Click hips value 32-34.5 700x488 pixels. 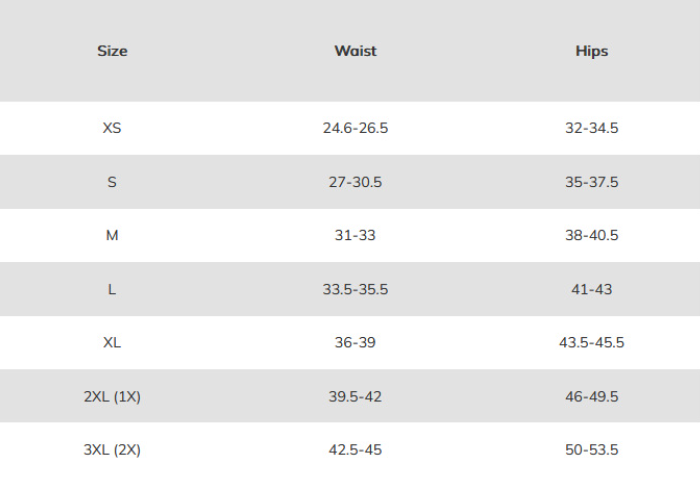click(x=592, y=128)
